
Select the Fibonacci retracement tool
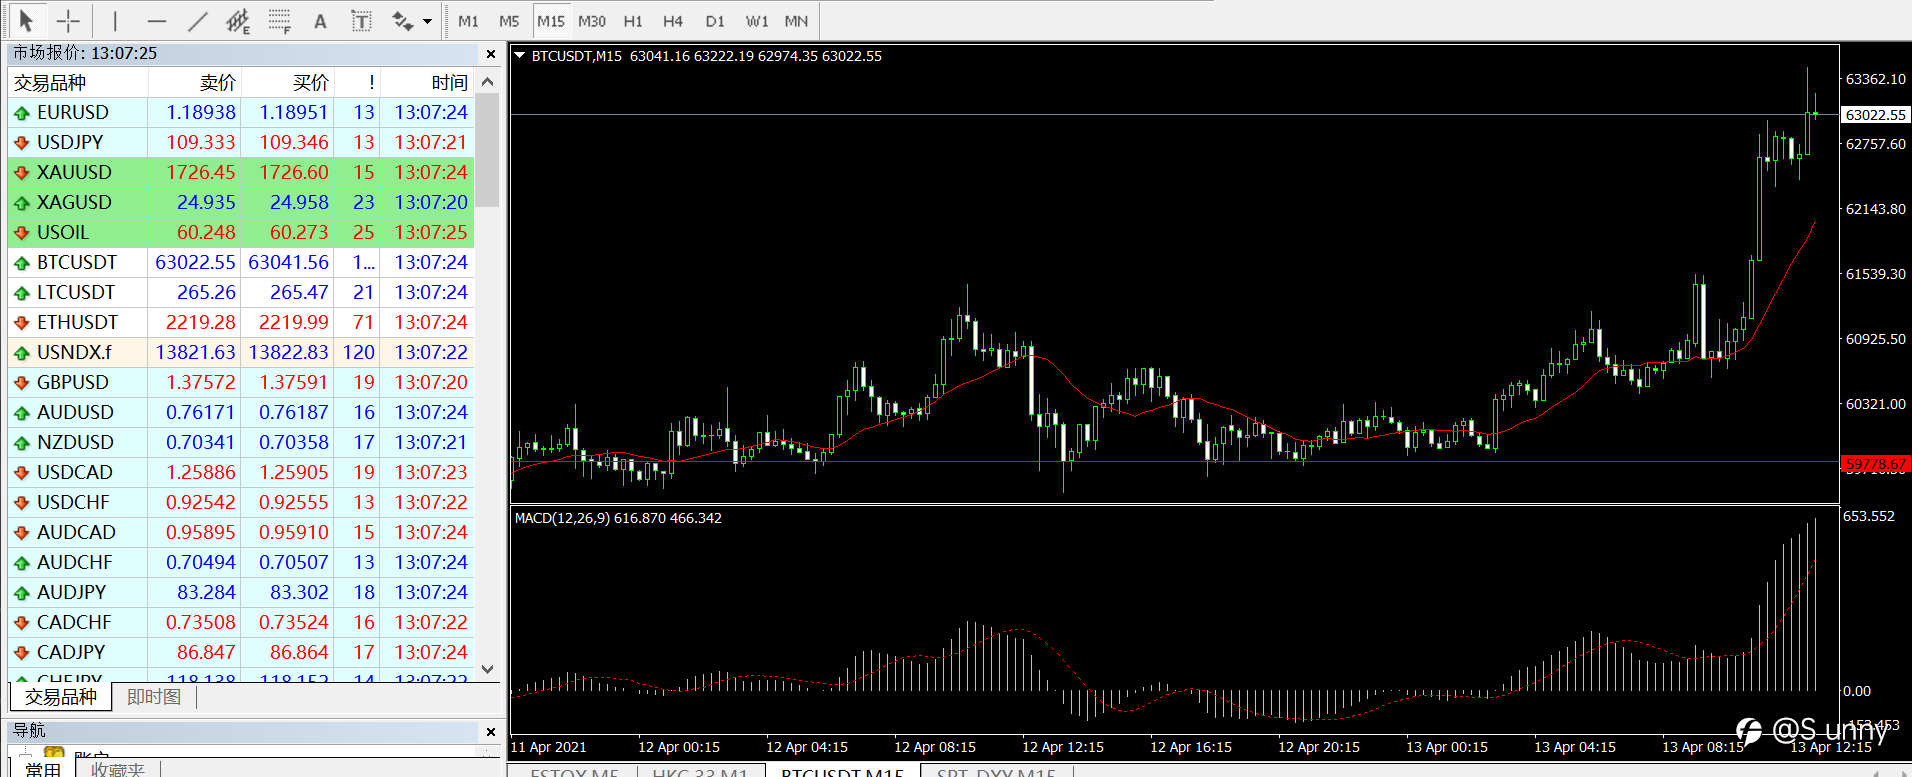point(279,20)
